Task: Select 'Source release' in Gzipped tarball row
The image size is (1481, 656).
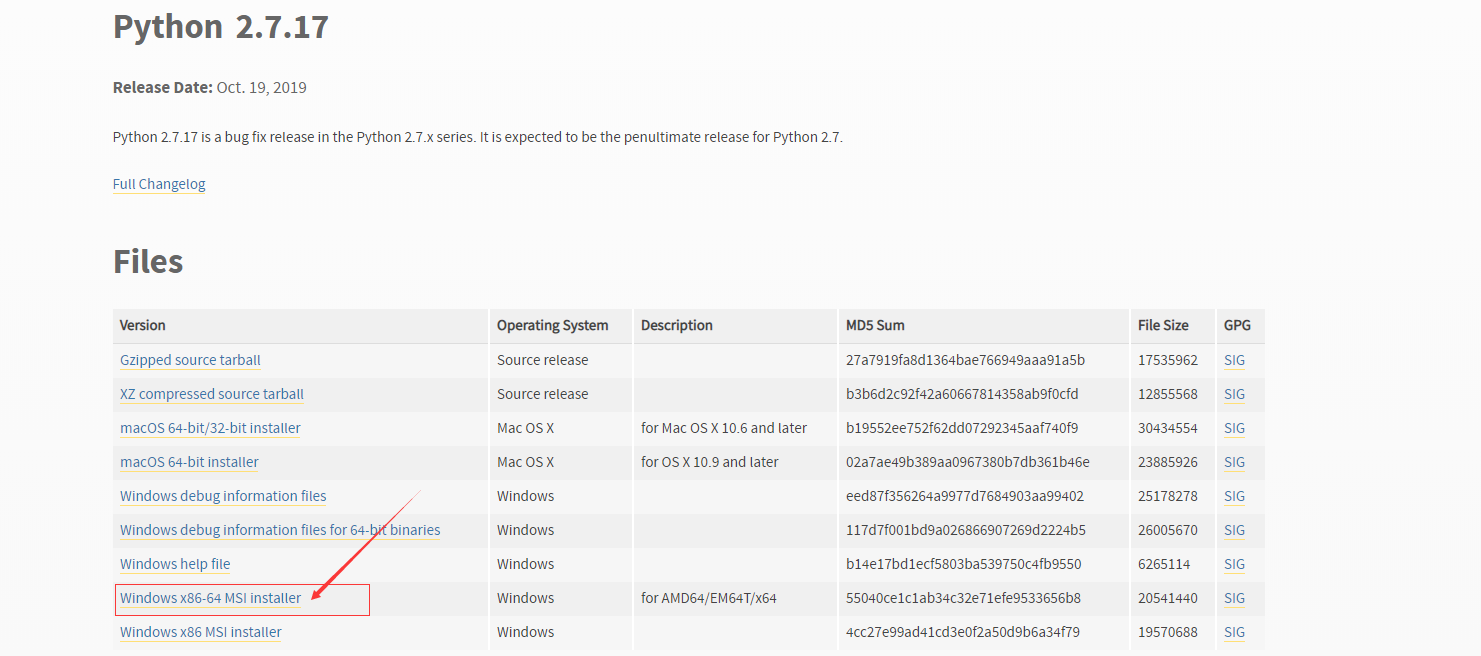Action: (x=543, y=360)
